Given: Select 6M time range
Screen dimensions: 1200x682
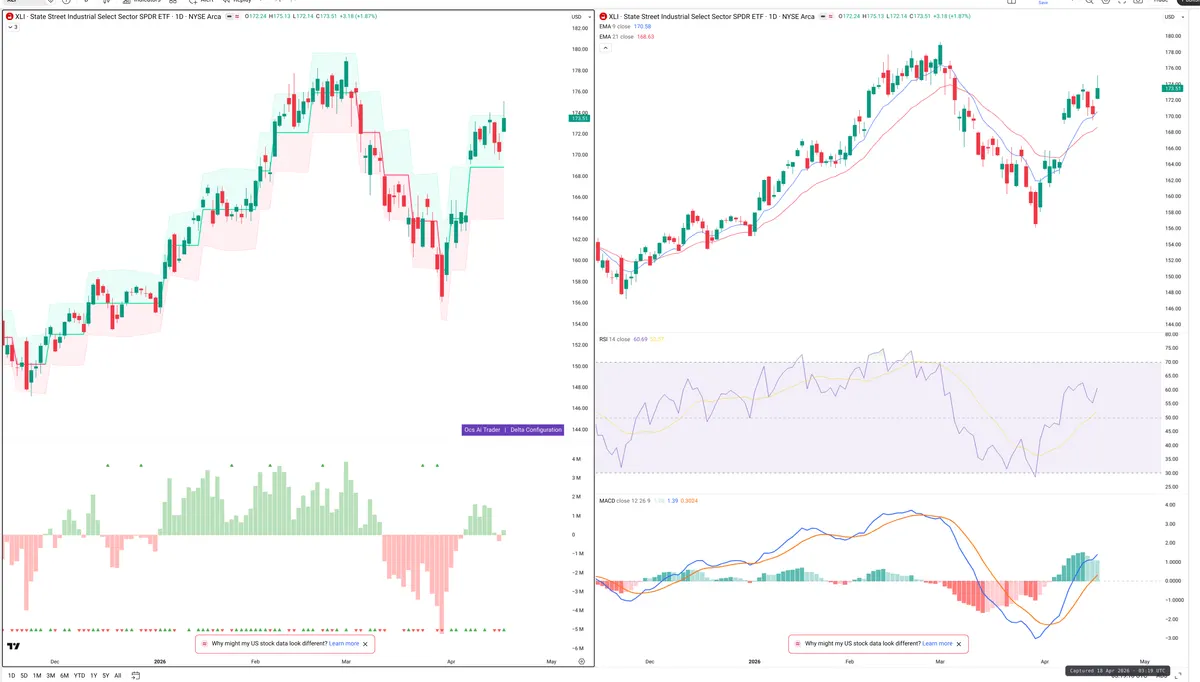Looking at the screenshot, I should (64, 676).
